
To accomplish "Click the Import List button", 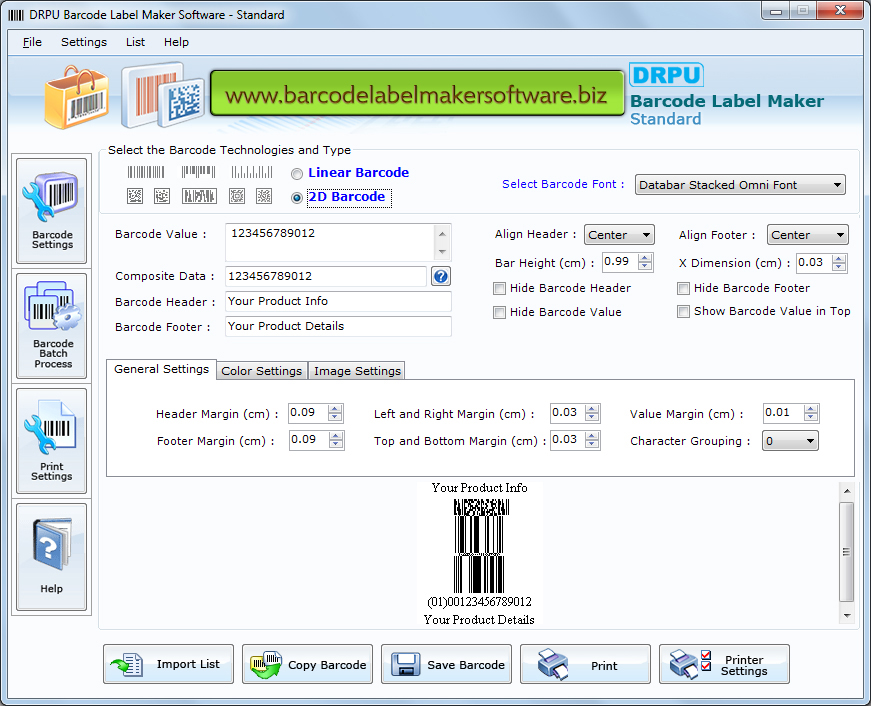I will pos(168,664).
